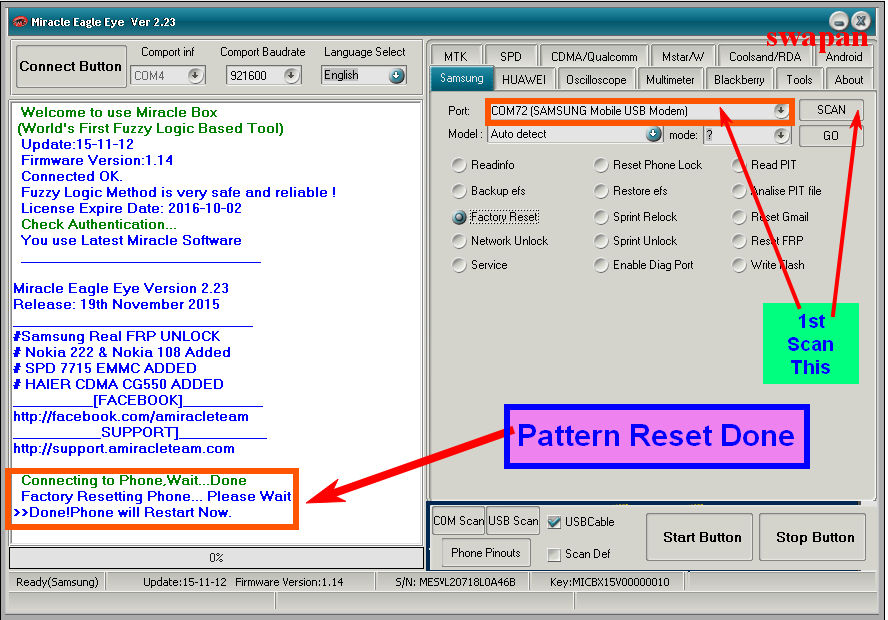Expand the Port COM72 dropdown arrow
Viewport: 888px width, 620px height.
[781, 110]
